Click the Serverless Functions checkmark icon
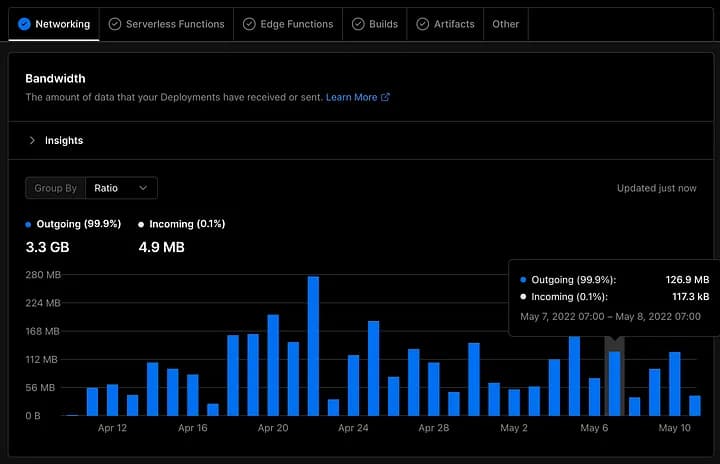720x464 pixels. point(115,24)
